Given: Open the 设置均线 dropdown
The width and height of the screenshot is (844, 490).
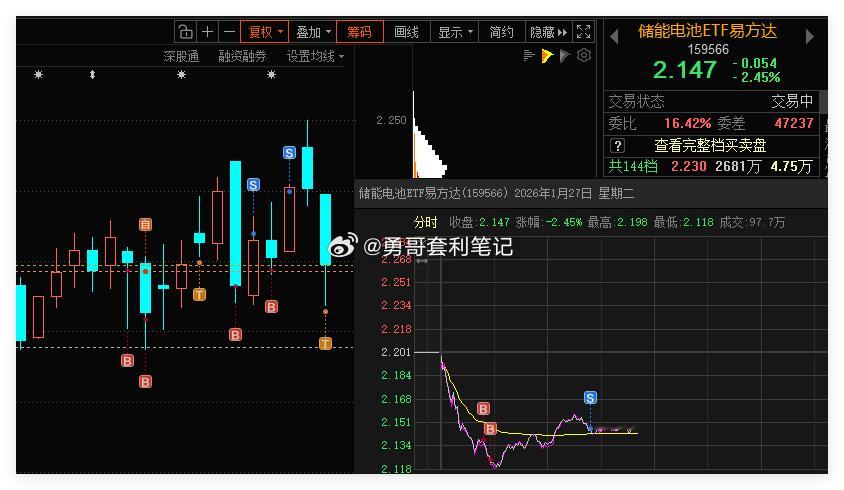Looking at the screenshot, I should point(315,56).
